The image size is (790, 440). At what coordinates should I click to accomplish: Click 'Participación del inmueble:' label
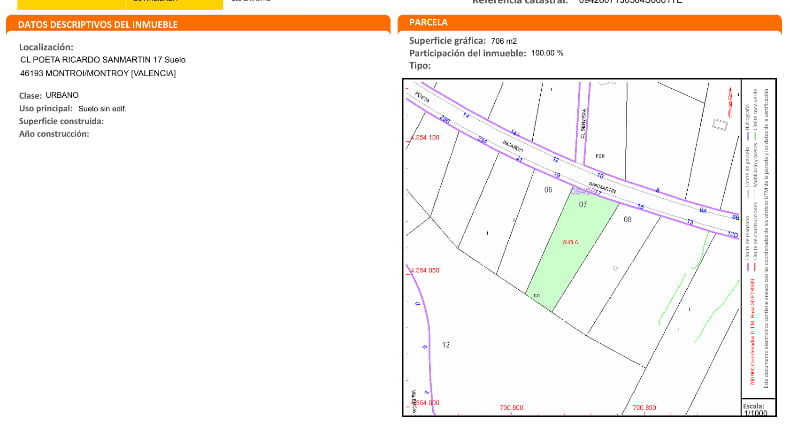pyautogui.click(x=468, y=53)
